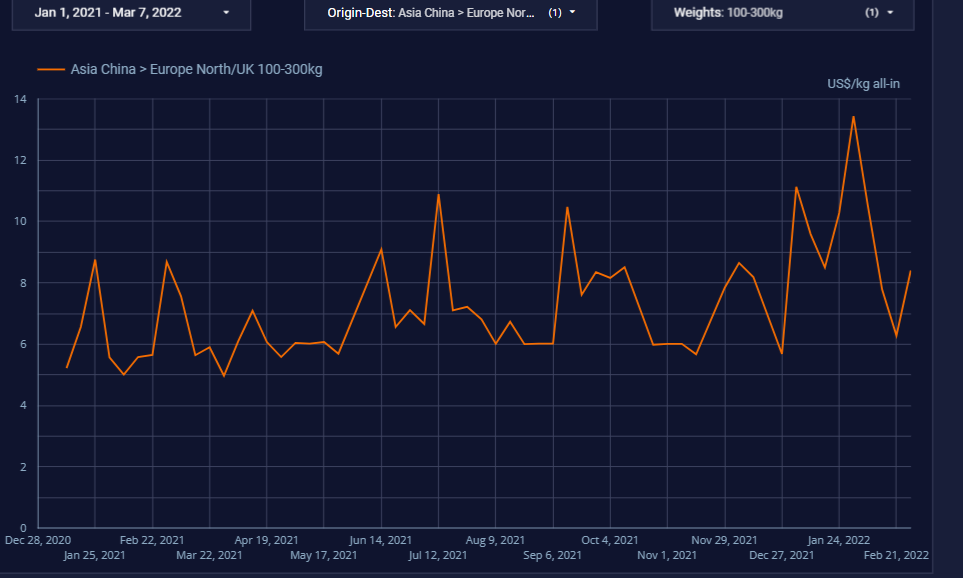Screen dimensions: 963x578
Task: Click the first data point at the line start
Action: point(67,367)
